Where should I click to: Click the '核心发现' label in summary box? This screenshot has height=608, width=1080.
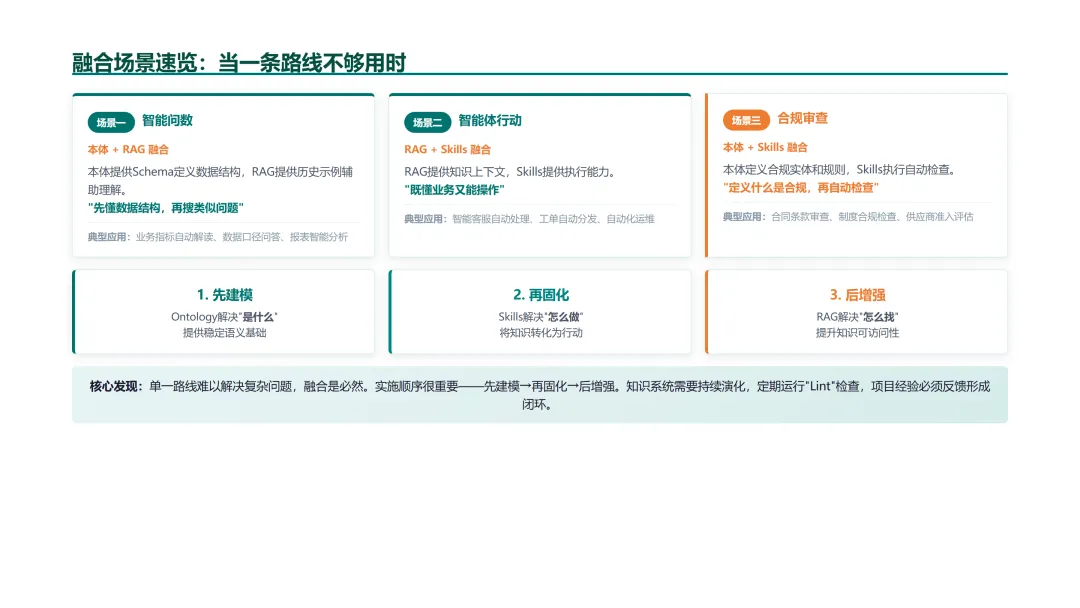point(116,387)
